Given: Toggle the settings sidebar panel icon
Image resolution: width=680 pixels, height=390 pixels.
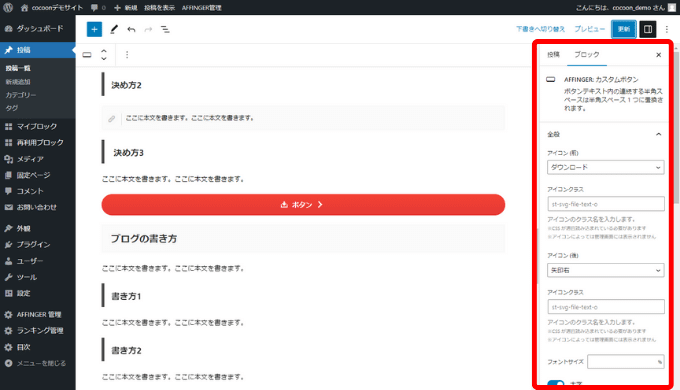Looking at the screenshot, I should click(647, 29).
